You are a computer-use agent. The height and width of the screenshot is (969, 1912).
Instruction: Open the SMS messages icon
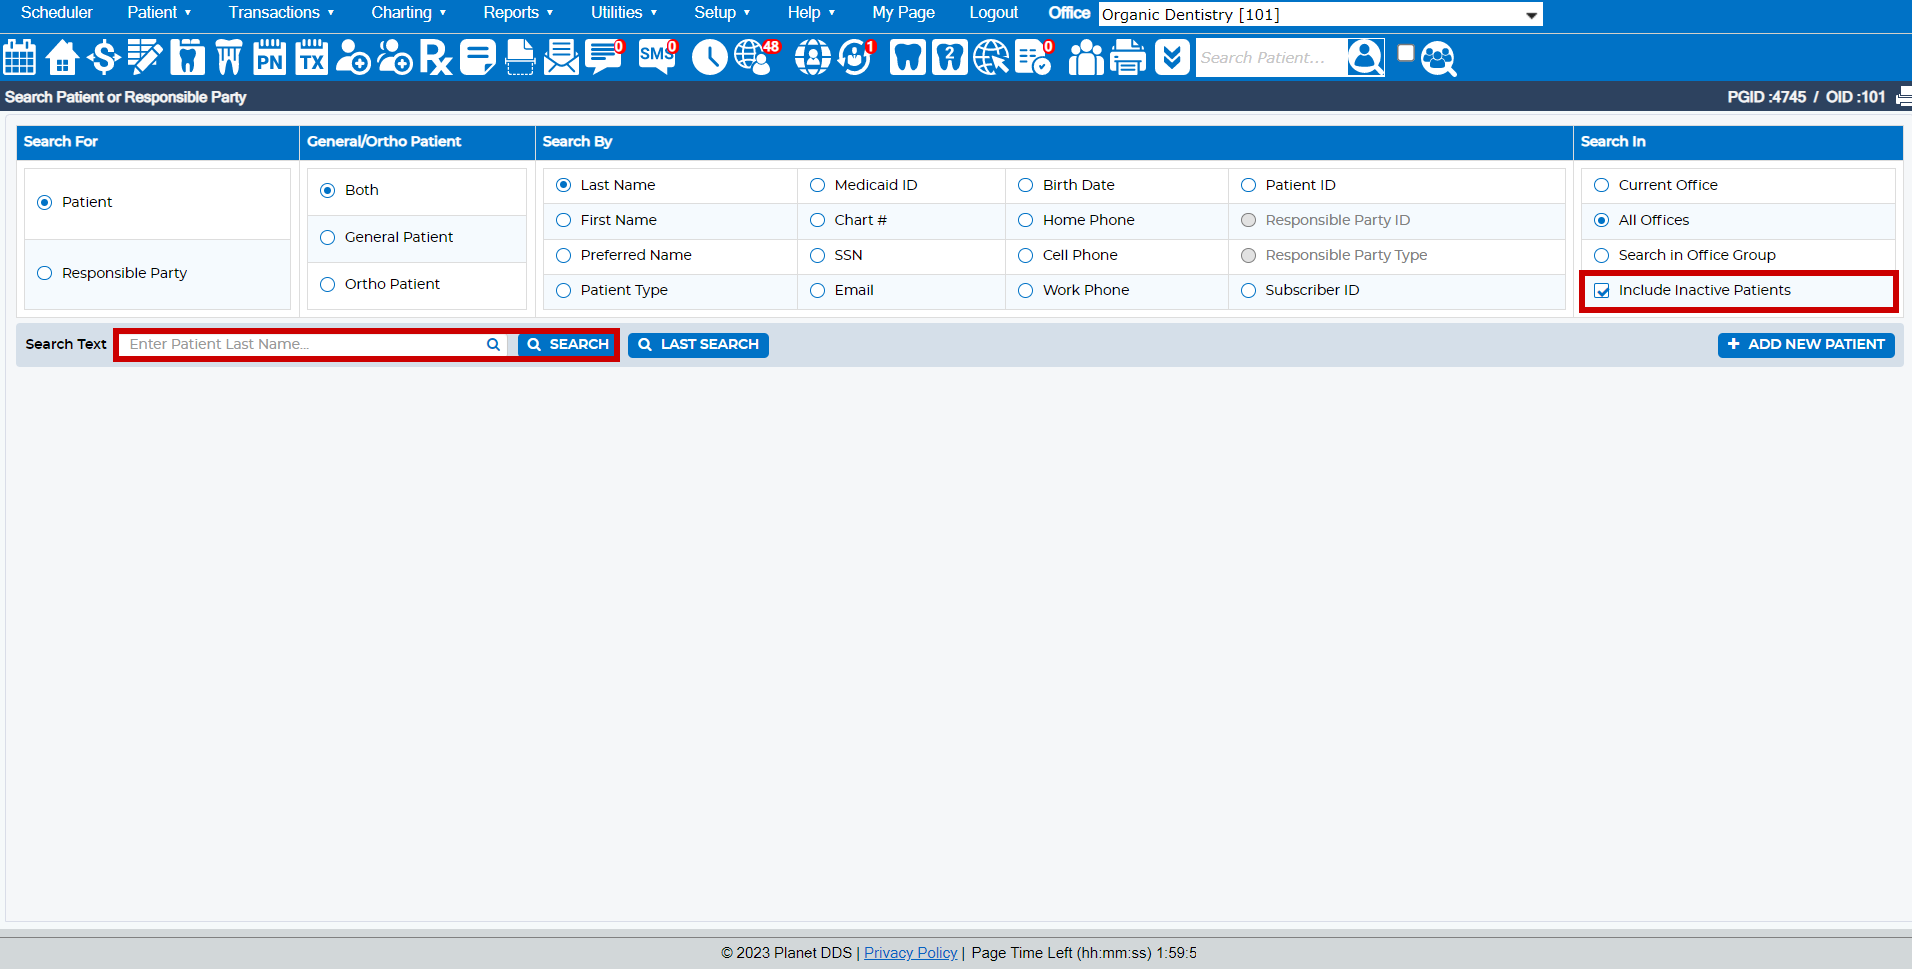tap(658, 57)
